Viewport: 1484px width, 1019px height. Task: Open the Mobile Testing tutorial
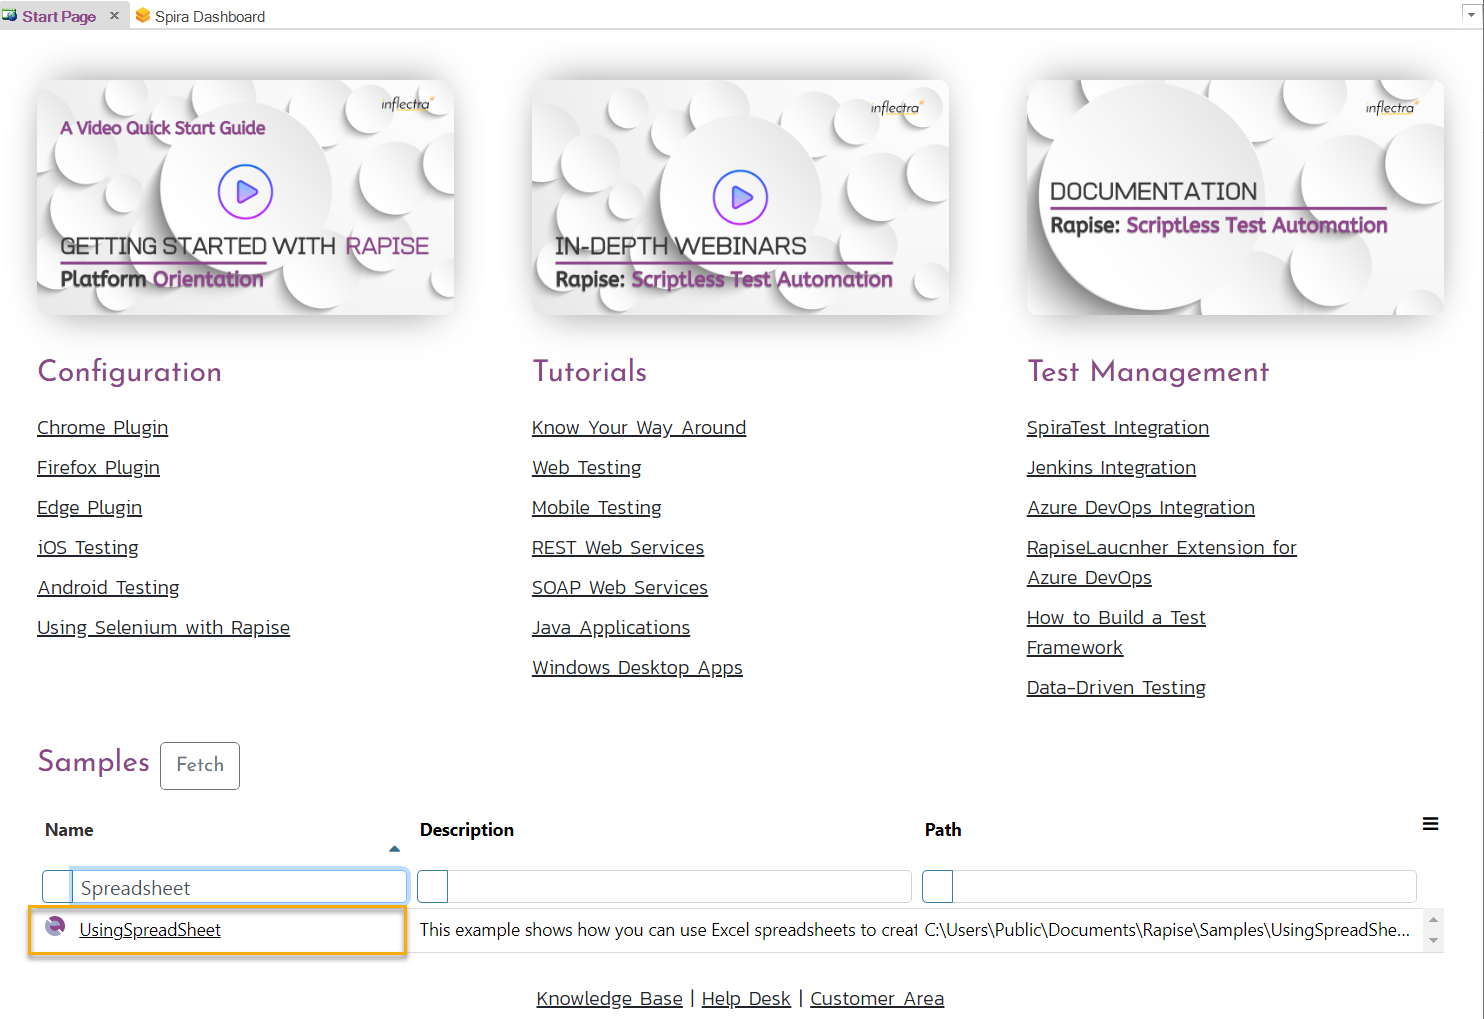point(596,508)
